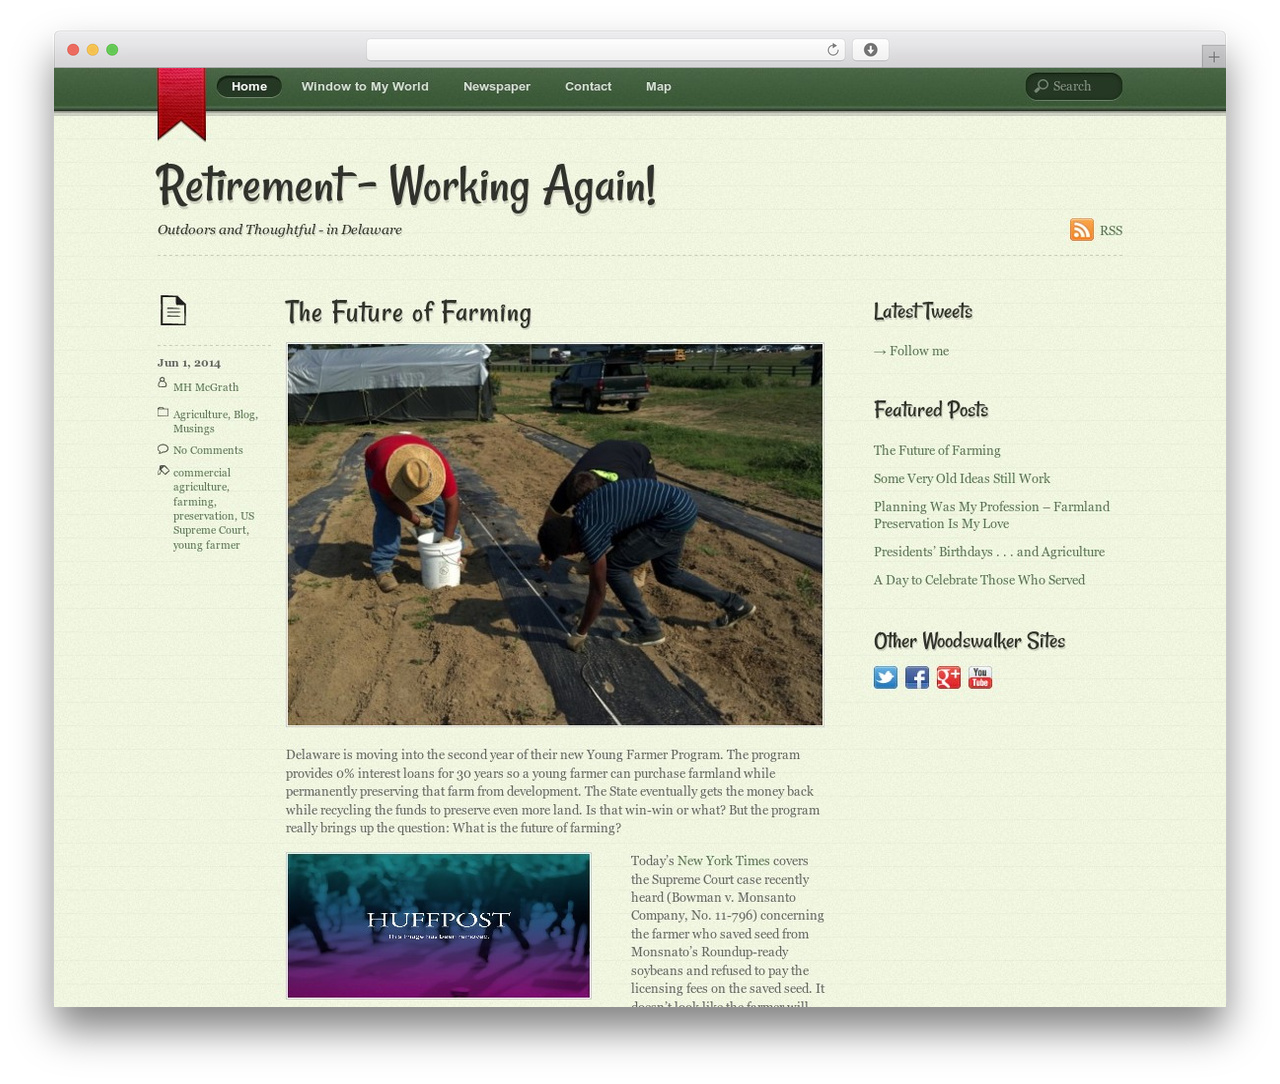Click the orange RSS feed icon
The width and height of the screenshot is (1280, 1084).
(x=1081, y=230)
